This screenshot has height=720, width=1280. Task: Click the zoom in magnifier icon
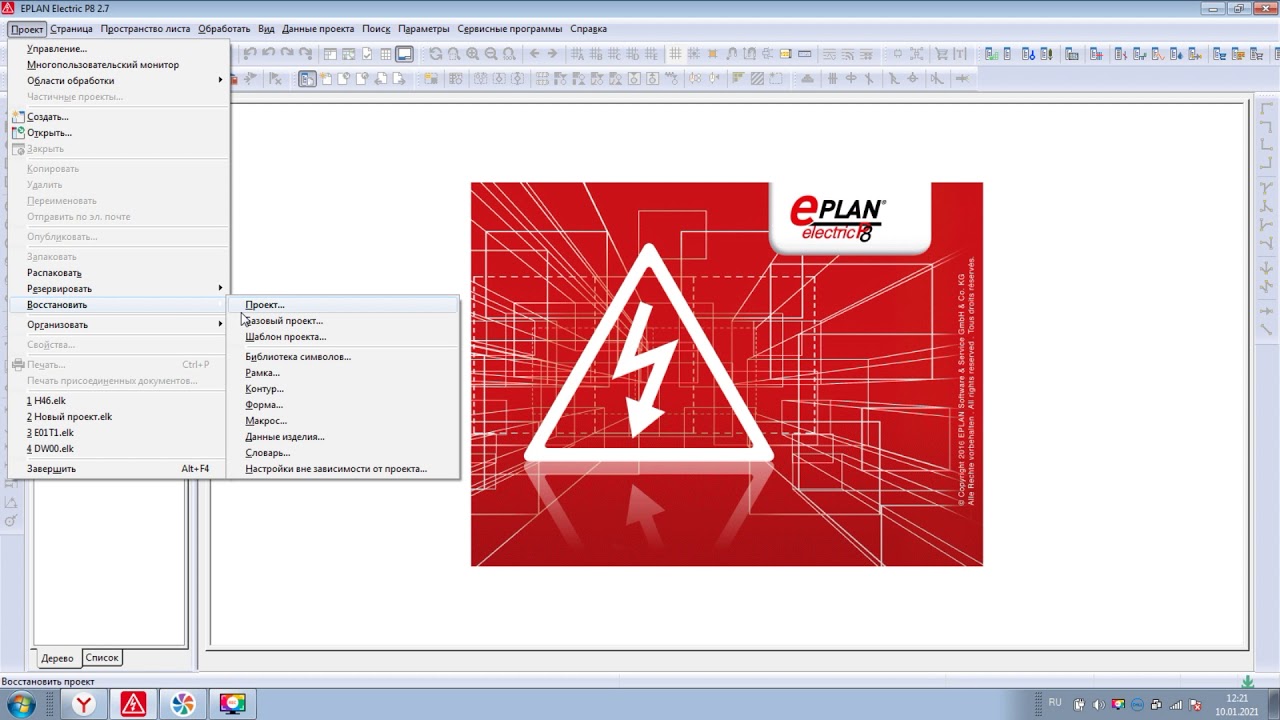point(472,54)
